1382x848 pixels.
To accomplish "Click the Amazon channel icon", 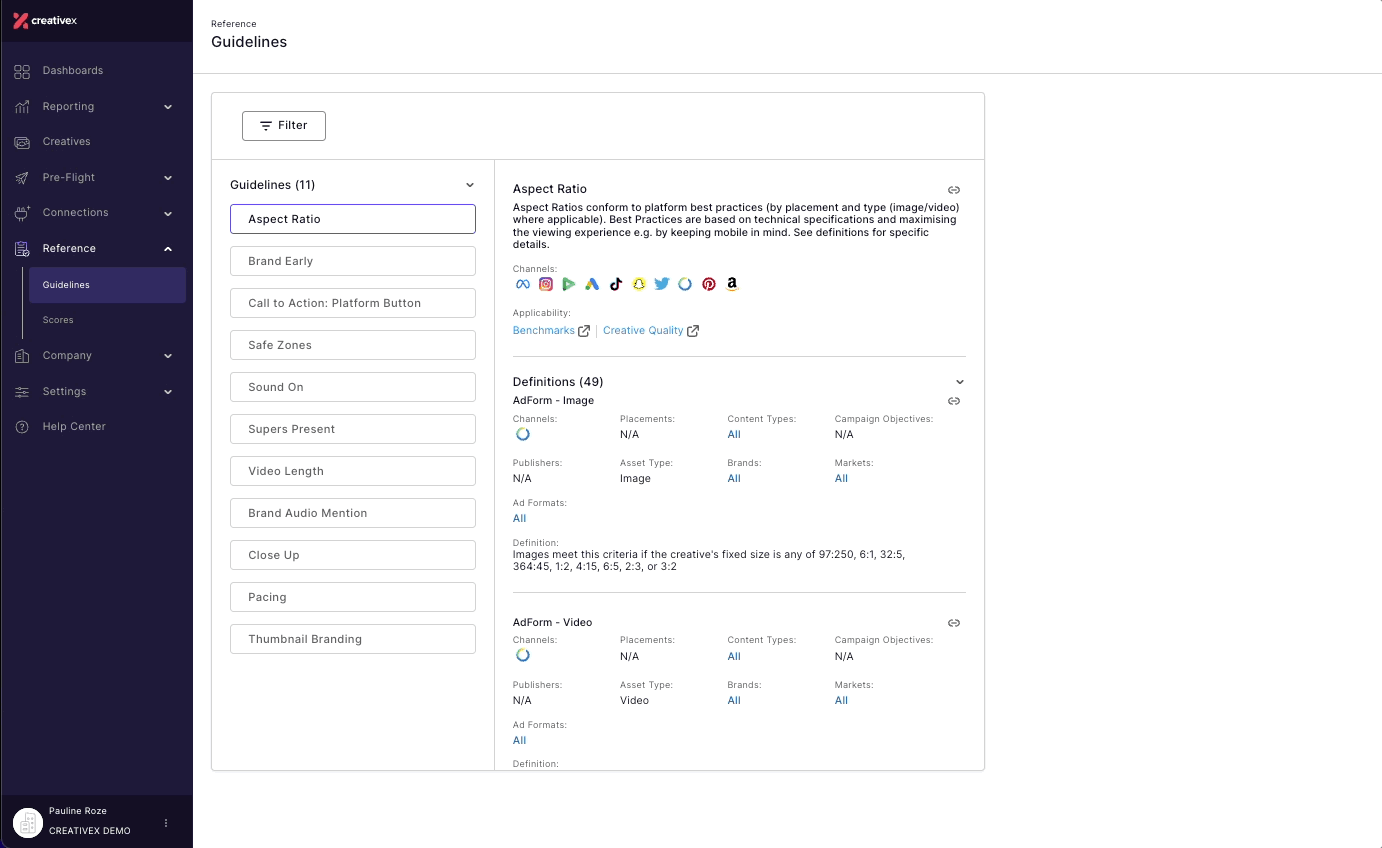I will pos(732,284).
